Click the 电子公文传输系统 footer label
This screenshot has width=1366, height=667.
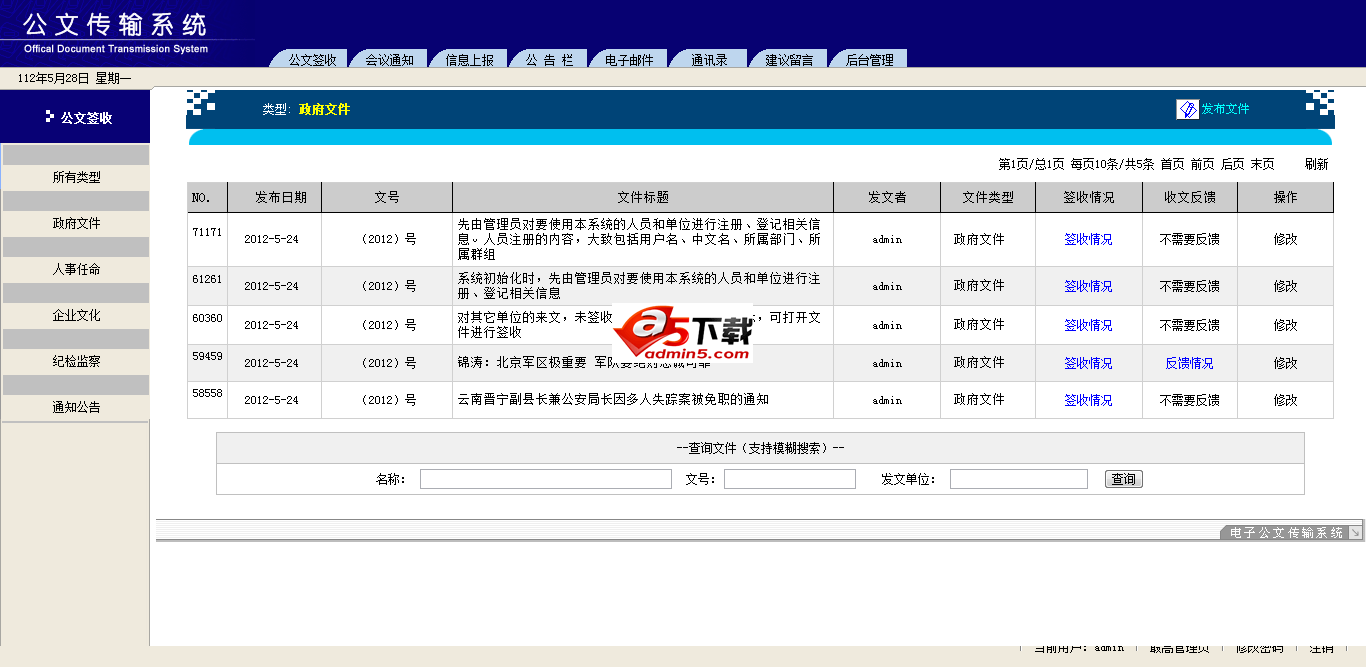click(x=1286, y=533)
